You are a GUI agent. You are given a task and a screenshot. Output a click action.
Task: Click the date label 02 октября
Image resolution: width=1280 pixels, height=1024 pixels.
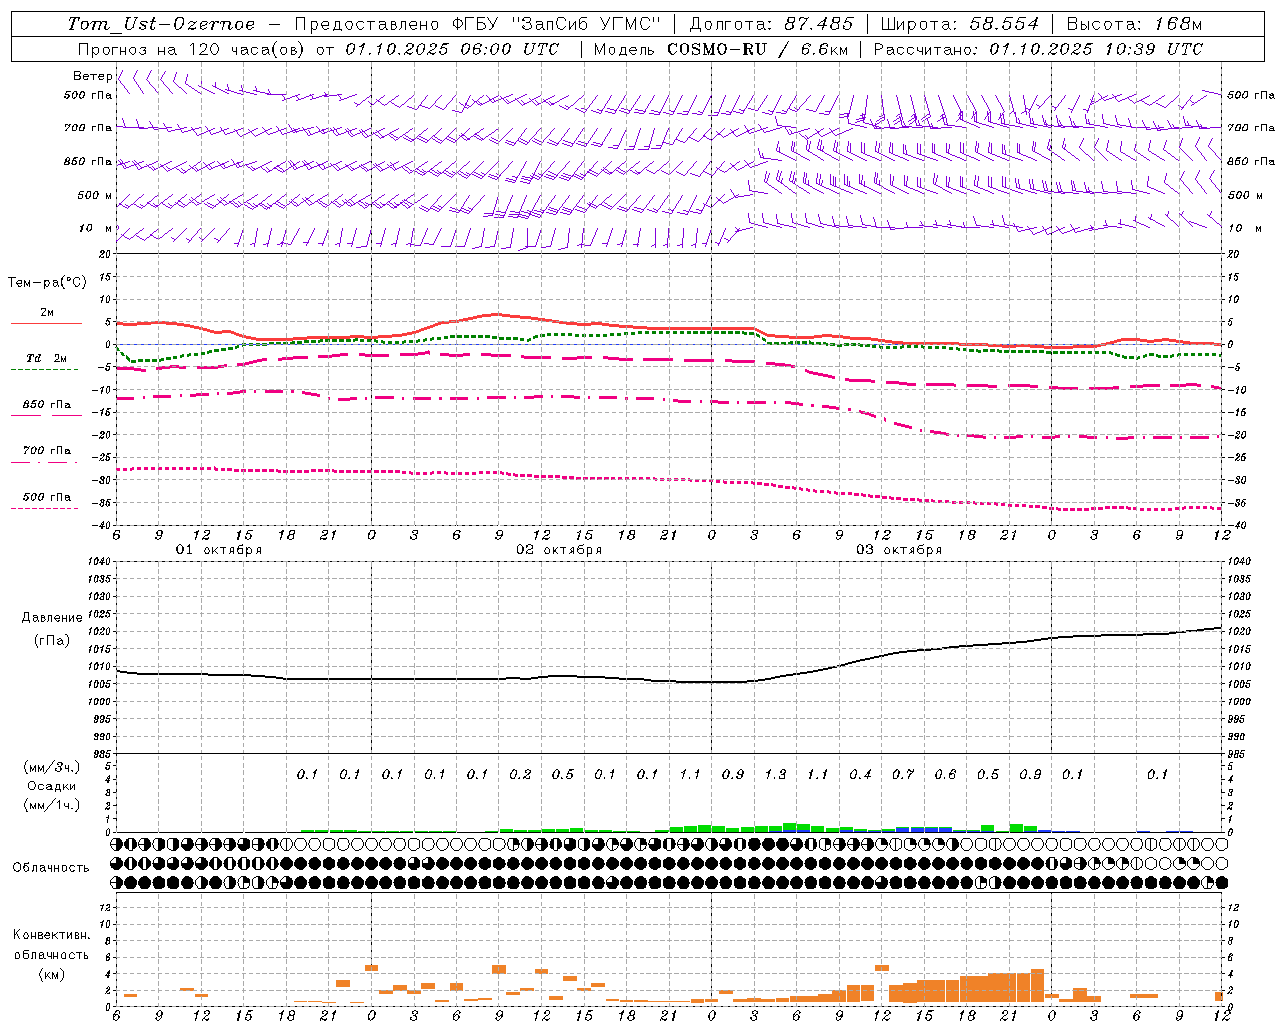point(559,550)
